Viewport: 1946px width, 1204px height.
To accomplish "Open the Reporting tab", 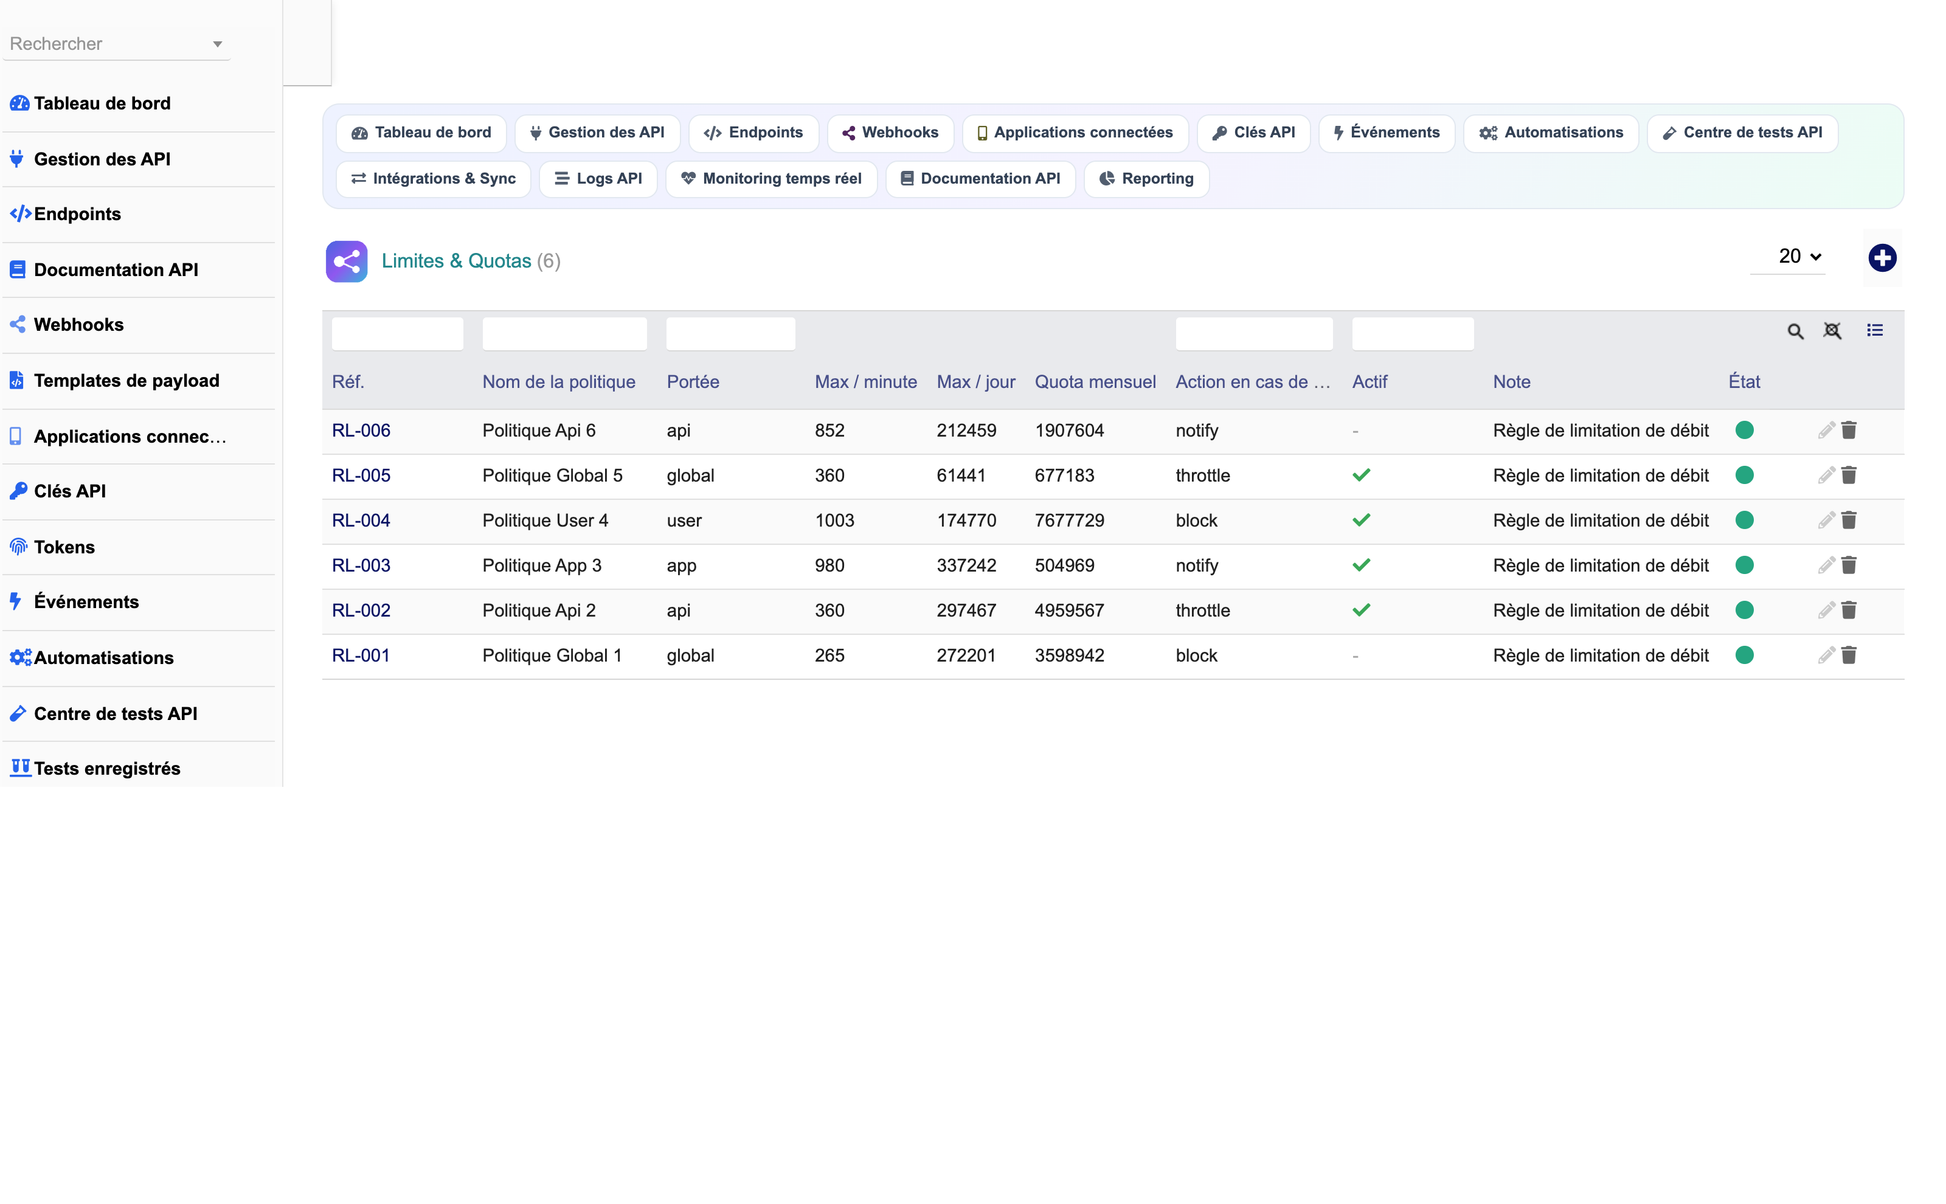I will point(1146,179).
